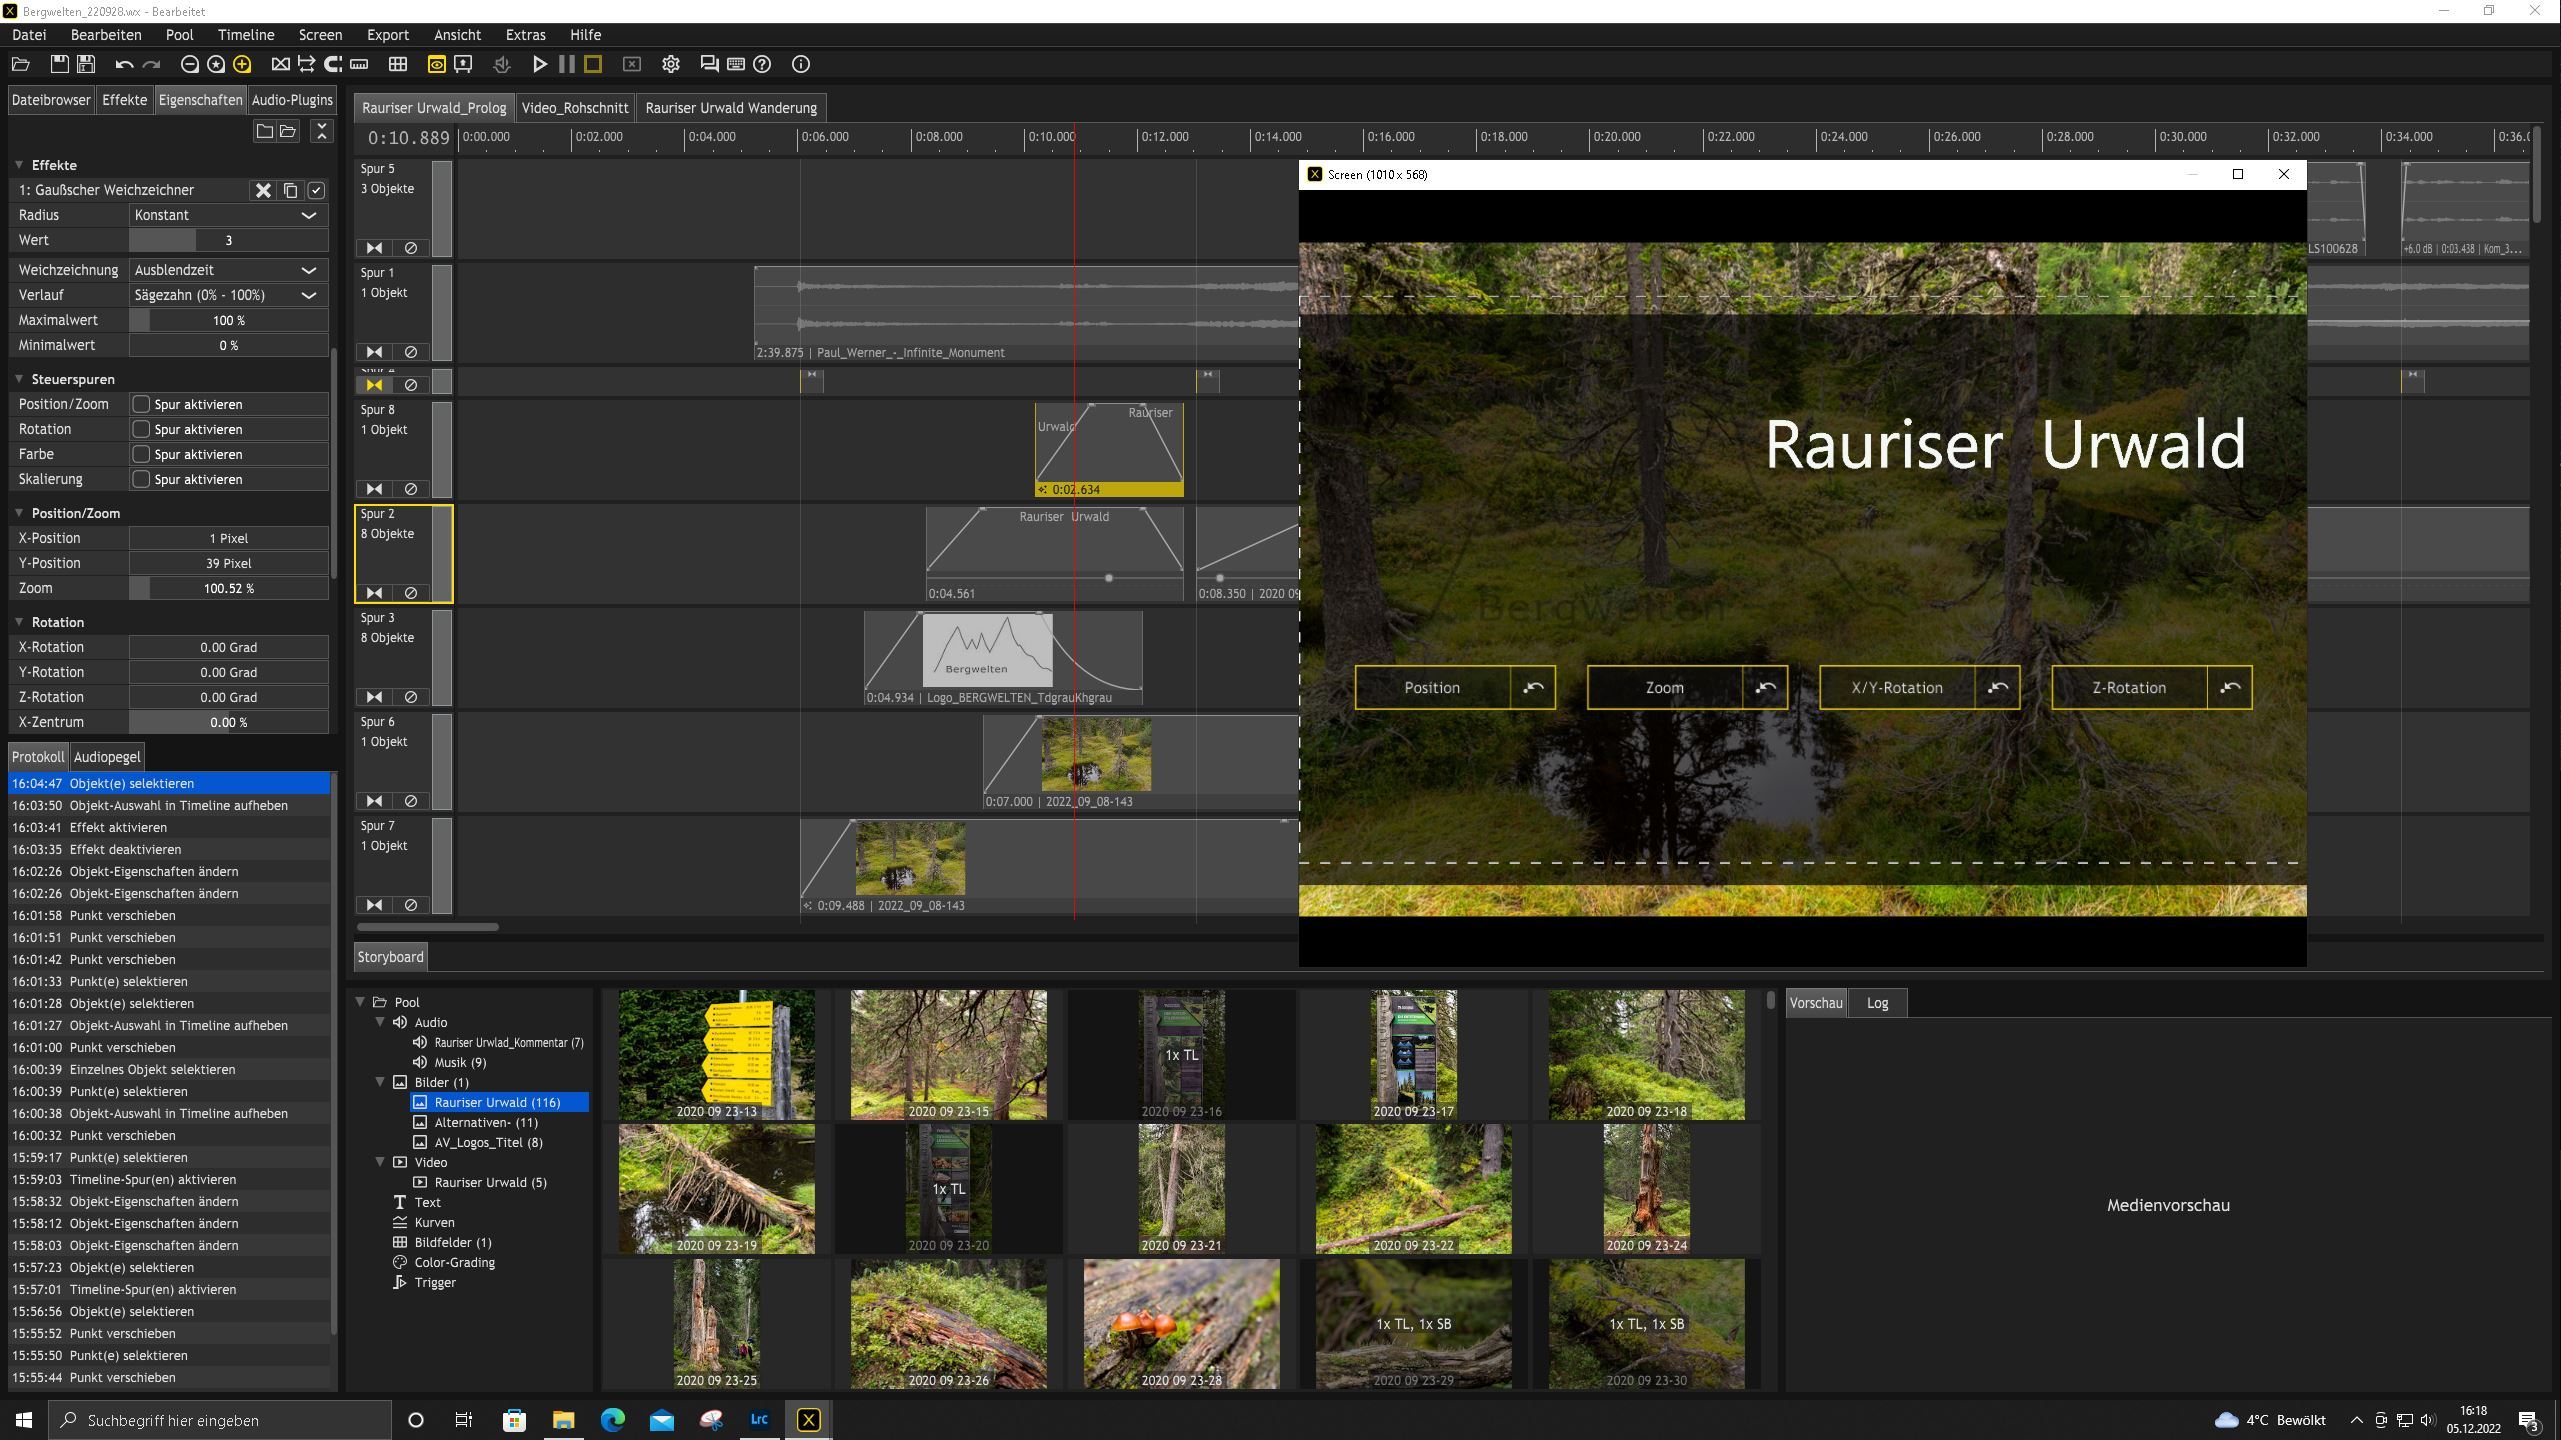
Task: Start playback with the play button
Action: (540, 64)
